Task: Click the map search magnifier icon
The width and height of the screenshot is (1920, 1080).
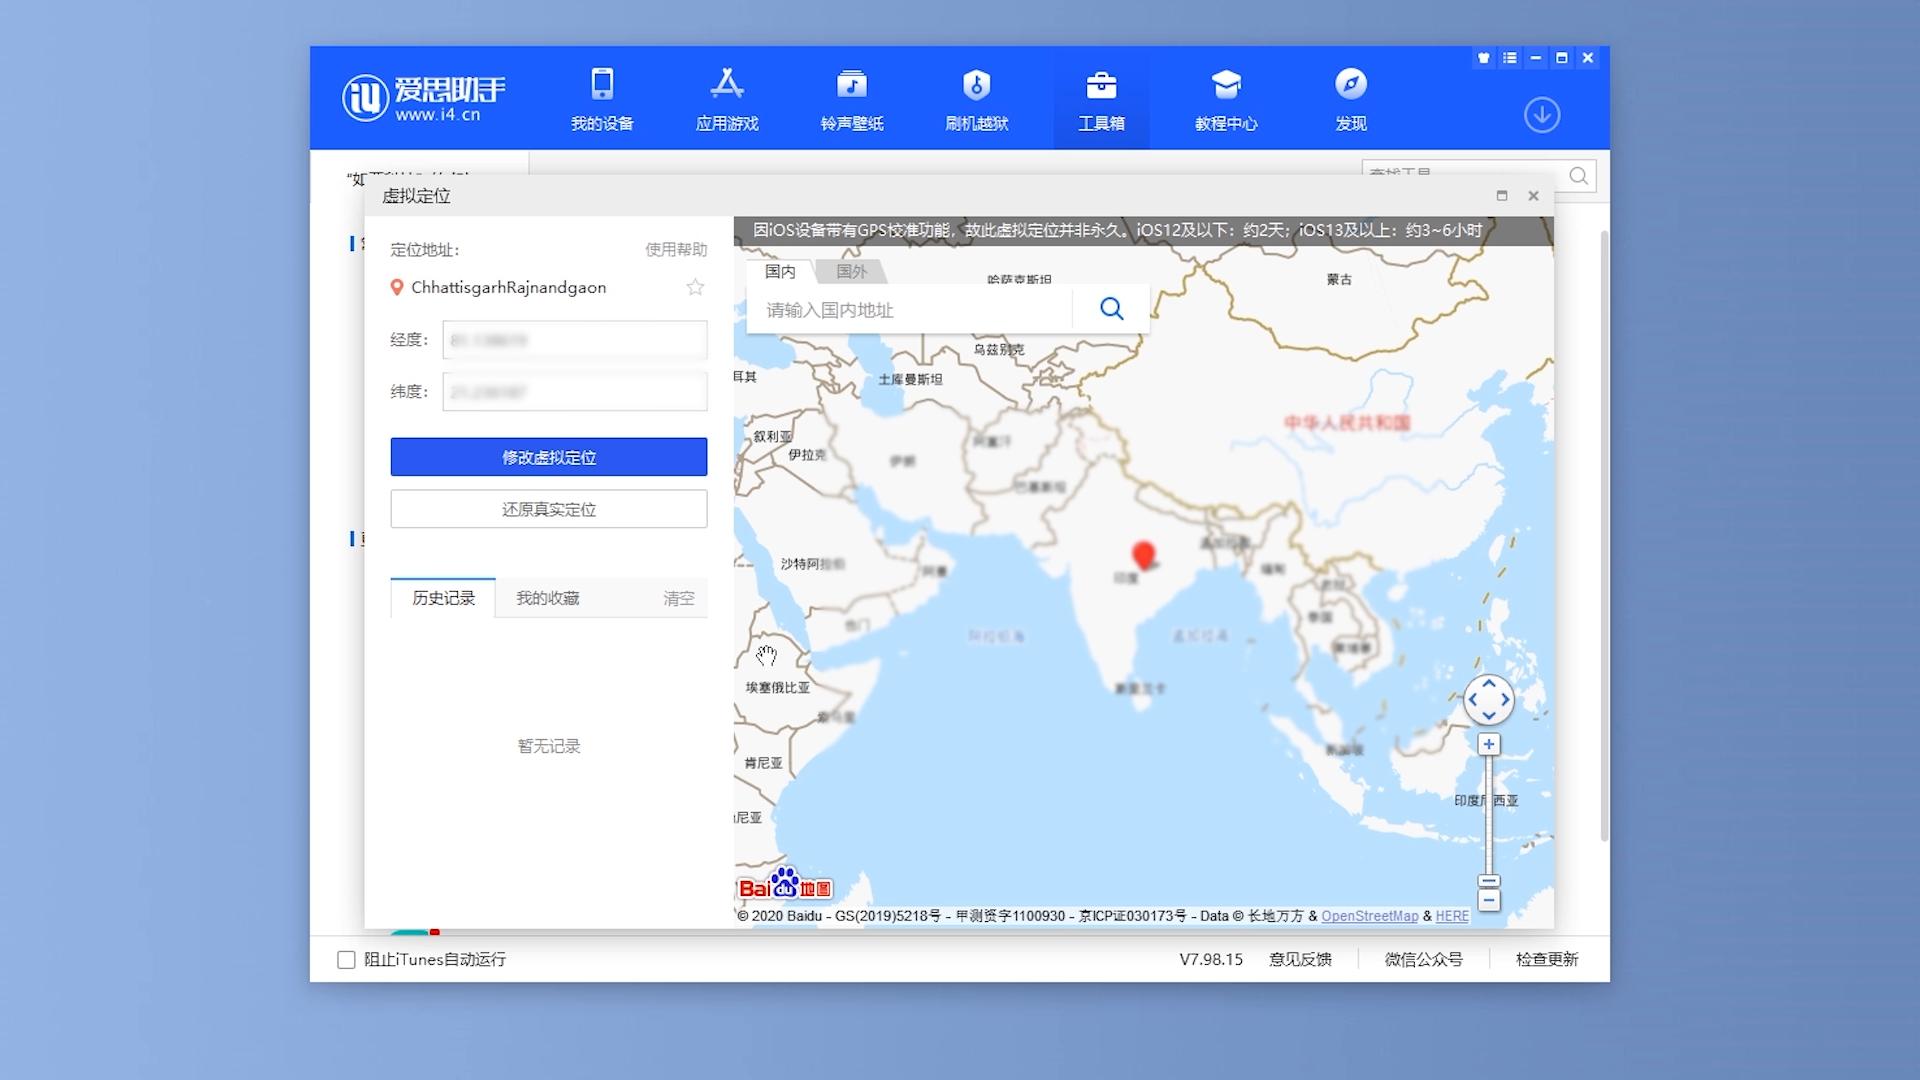Action: pos(1111,309)
